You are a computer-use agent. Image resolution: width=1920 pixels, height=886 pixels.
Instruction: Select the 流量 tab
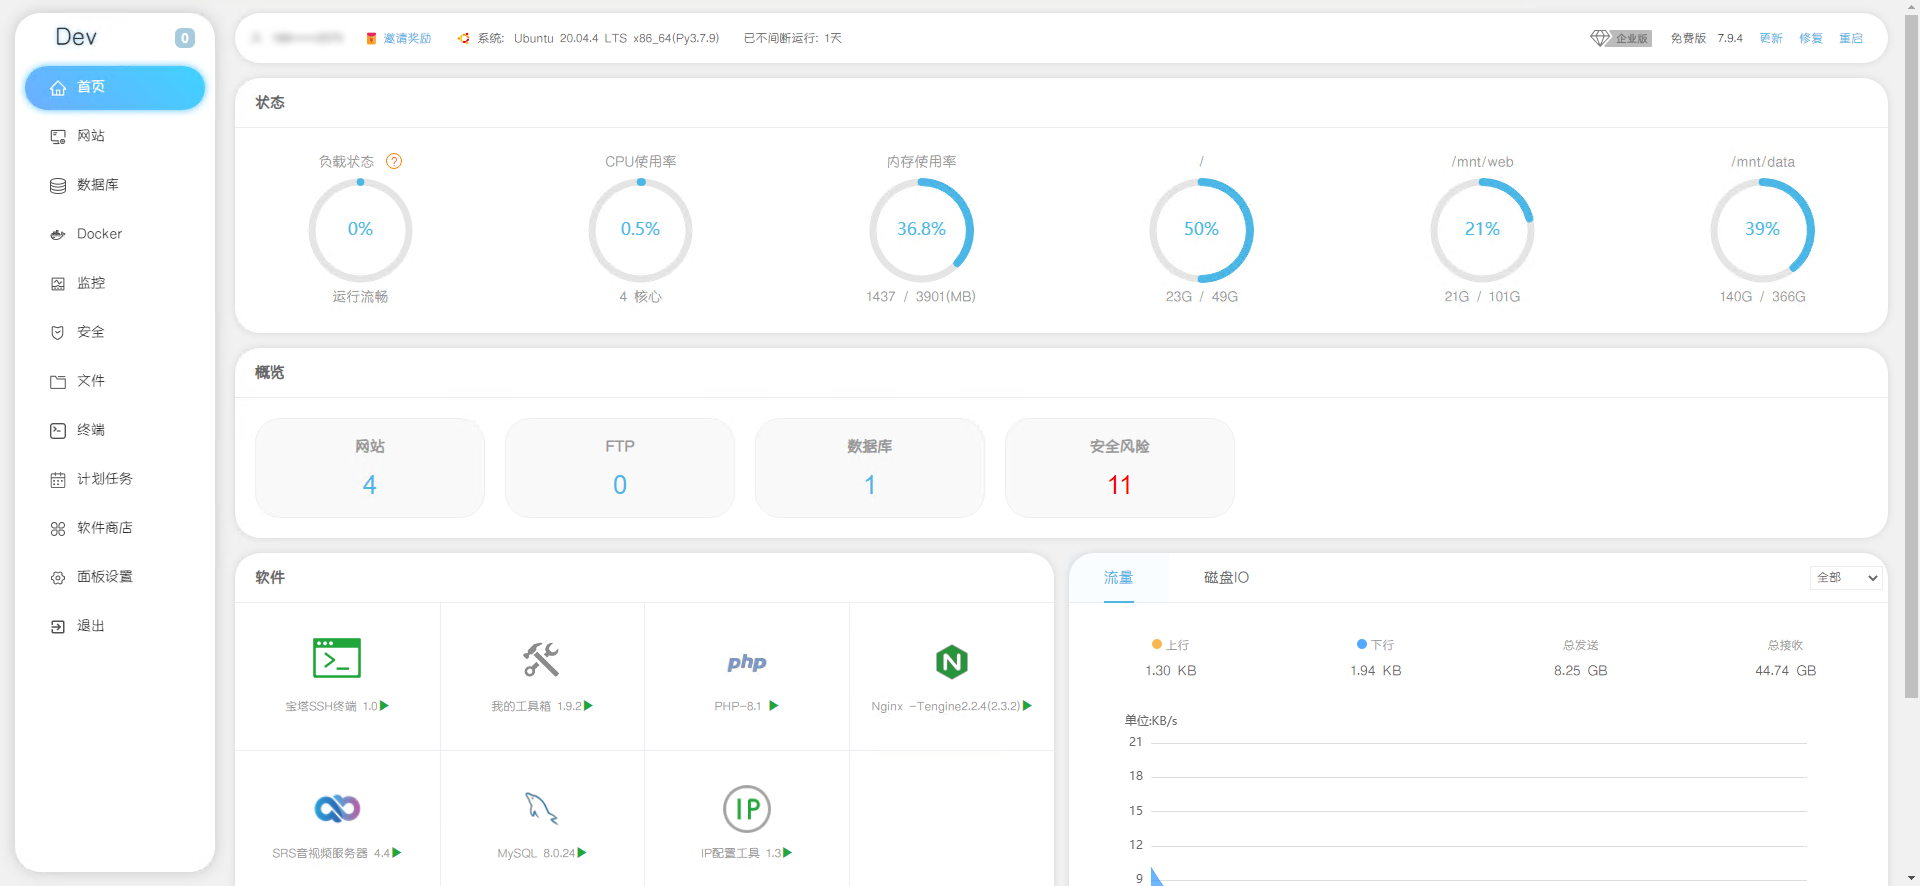coord(1118,578)
